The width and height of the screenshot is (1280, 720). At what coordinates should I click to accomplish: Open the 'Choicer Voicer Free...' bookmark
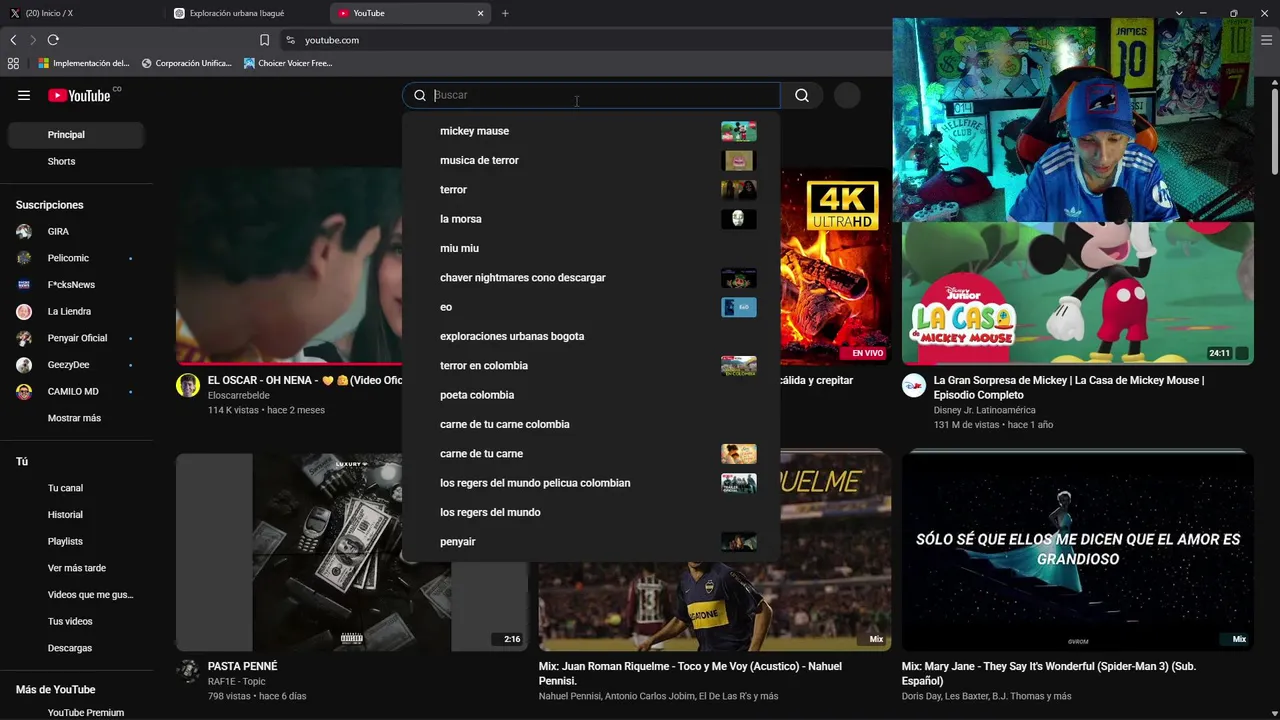coord(288,63)
